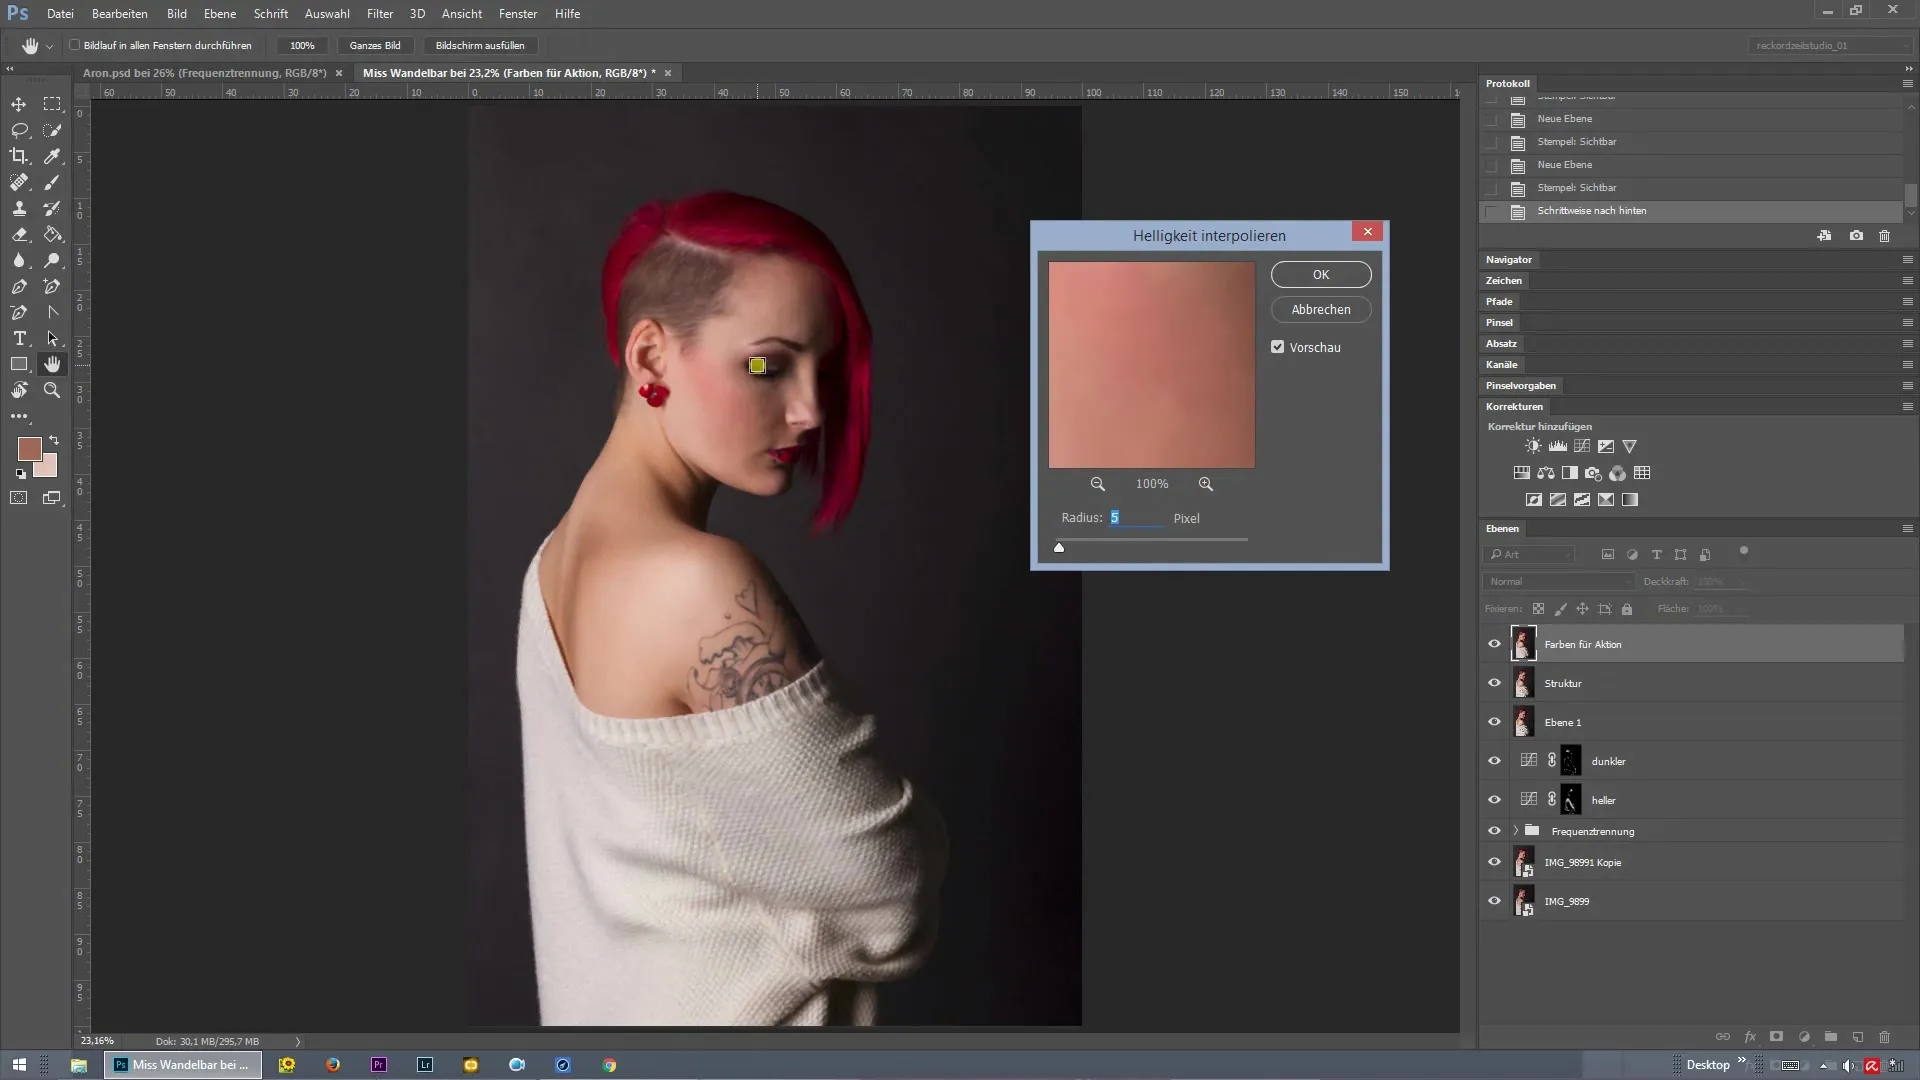Screen dimensions: 1920x1080
Task: Open the Filter menu
Action: (380, 14)
